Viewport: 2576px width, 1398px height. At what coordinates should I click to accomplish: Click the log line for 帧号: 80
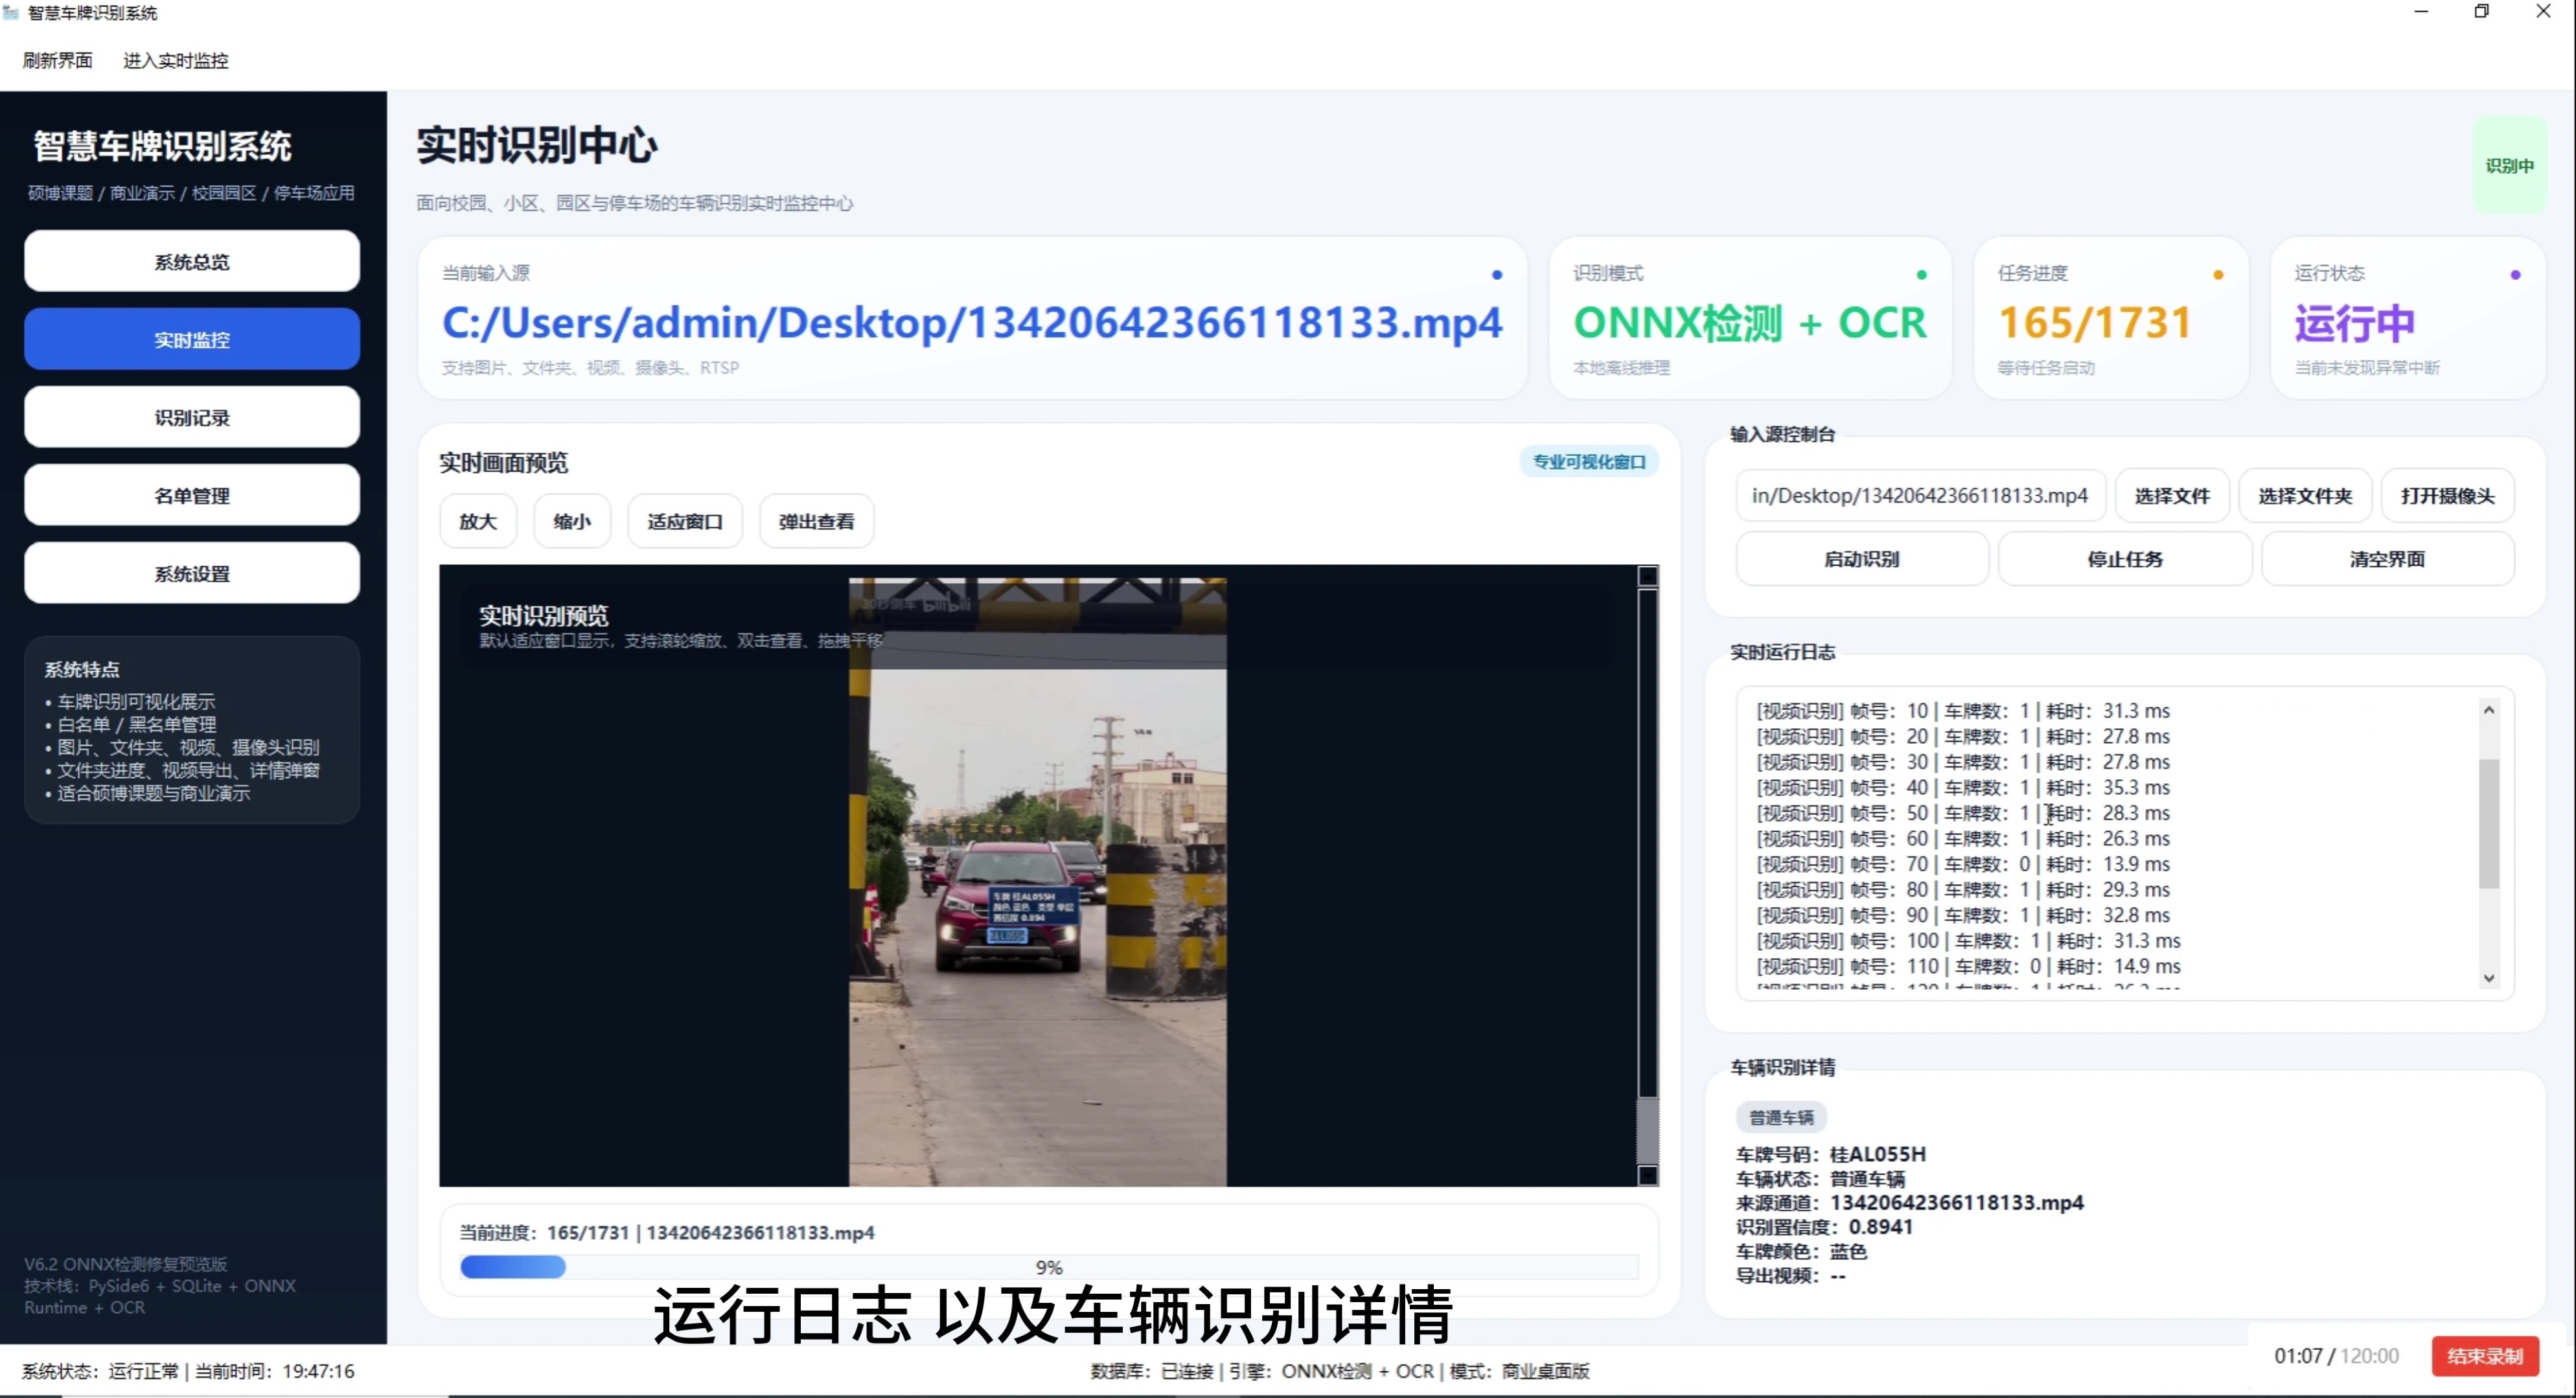click(1963, 890)
